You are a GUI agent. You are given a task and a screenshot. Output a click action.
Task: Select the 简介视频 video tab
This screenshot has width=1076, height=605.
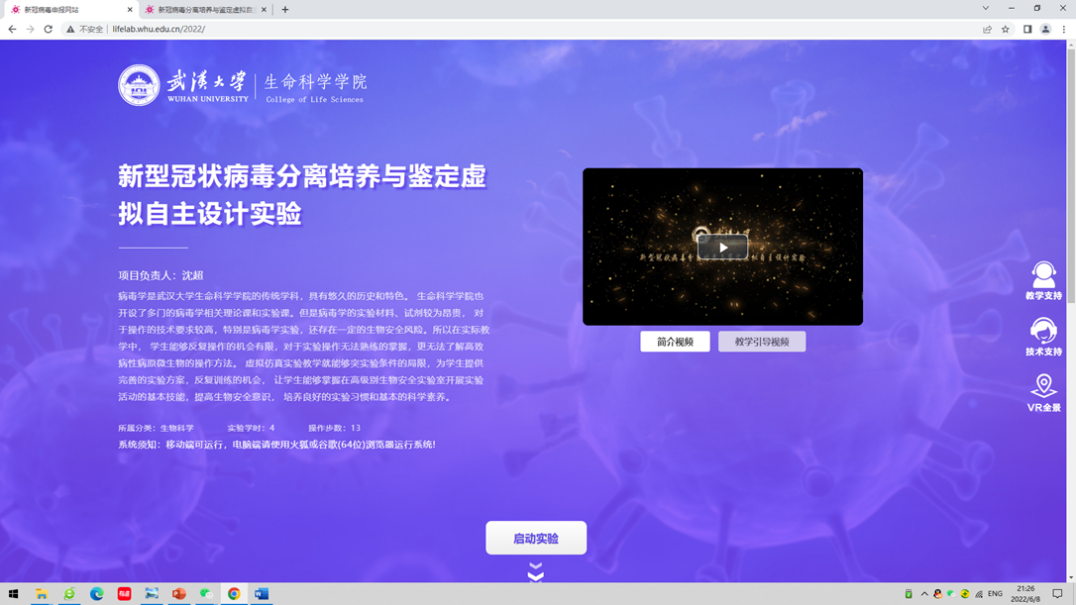point(675,342)
